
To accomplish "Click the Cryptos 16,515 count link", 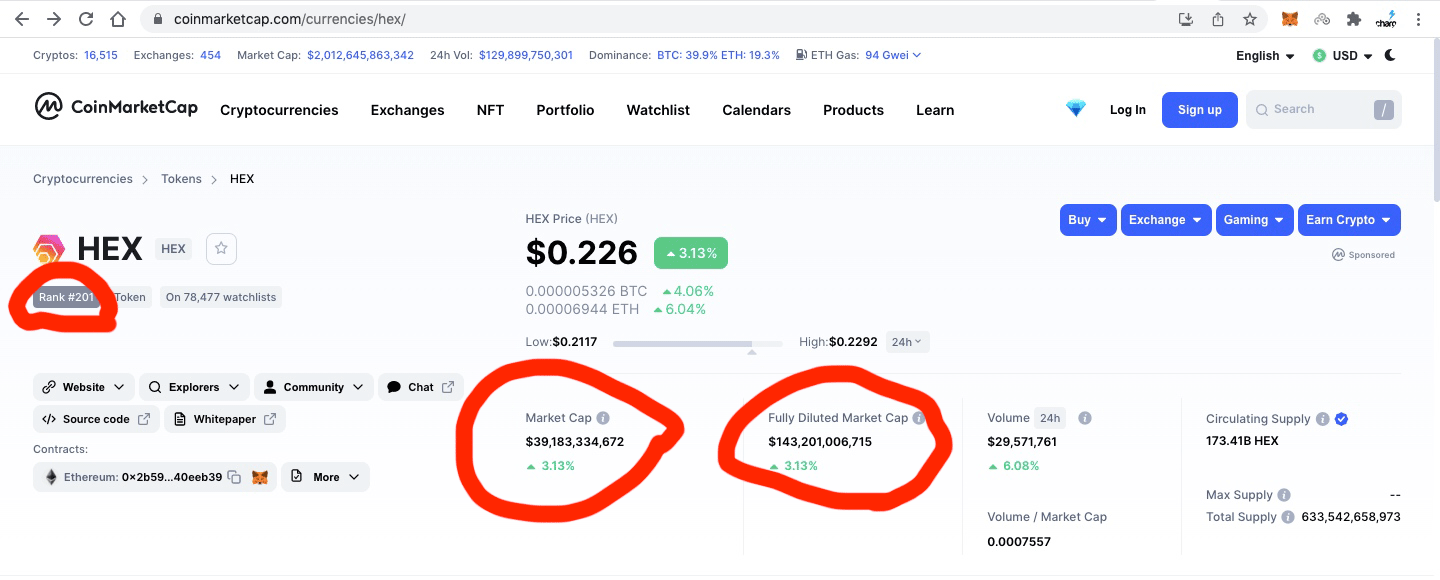I will click(x=101, y=55).
